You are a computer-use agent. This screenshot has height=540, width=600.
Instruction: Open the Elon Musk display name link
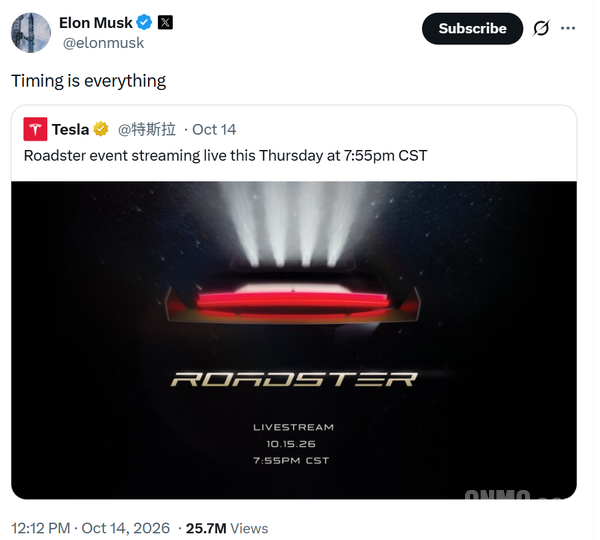pos(96,23)
